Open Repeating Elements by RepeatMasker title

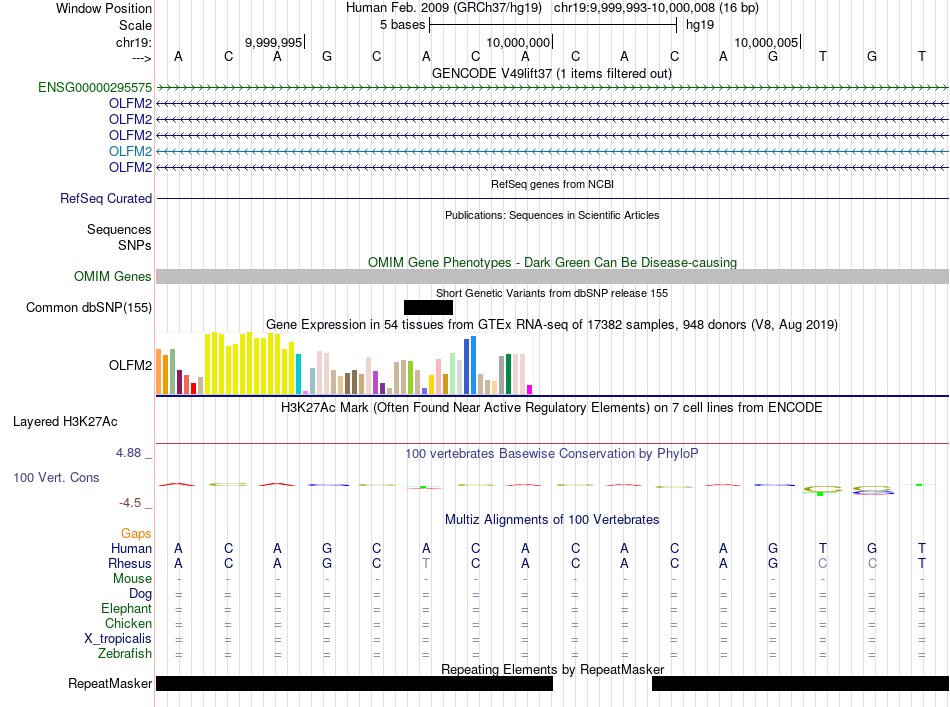click(552, 669)
